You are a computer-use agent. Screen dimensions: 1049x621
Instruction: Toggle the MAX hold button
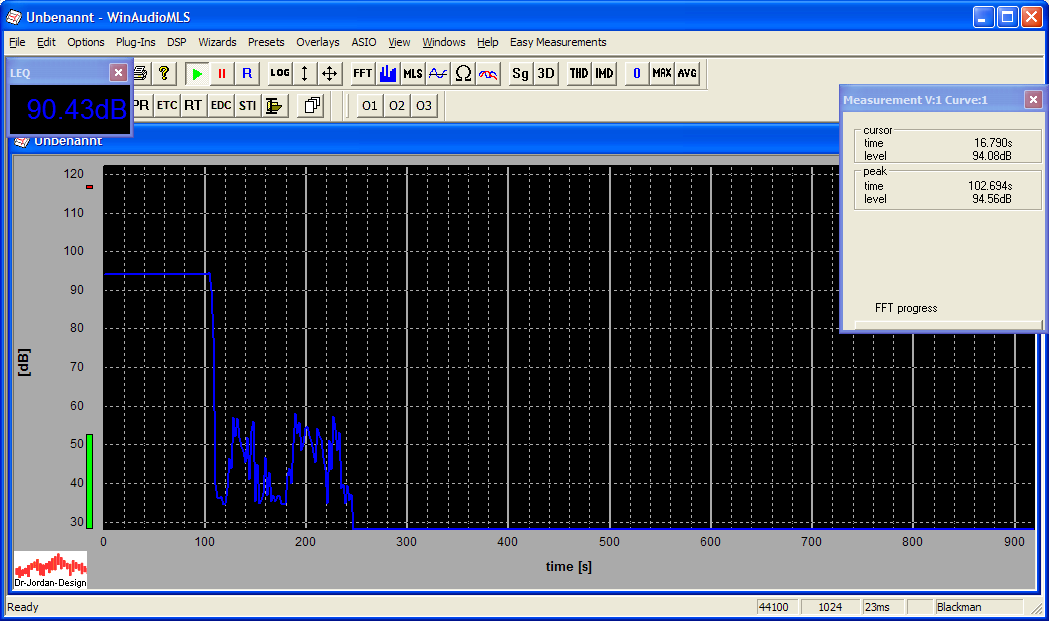click(x=662, y=74)
